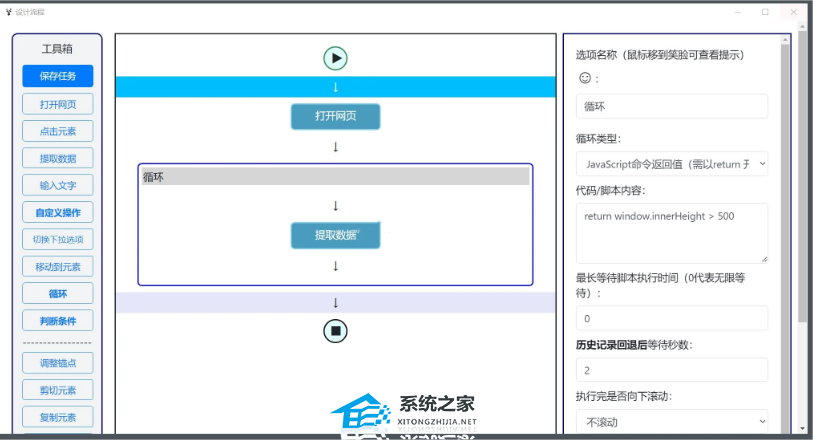The width and height of the screenshot is (813, 440).
Task: Edit the script textarea with return window.innerHeight
Action: [671, 233]
